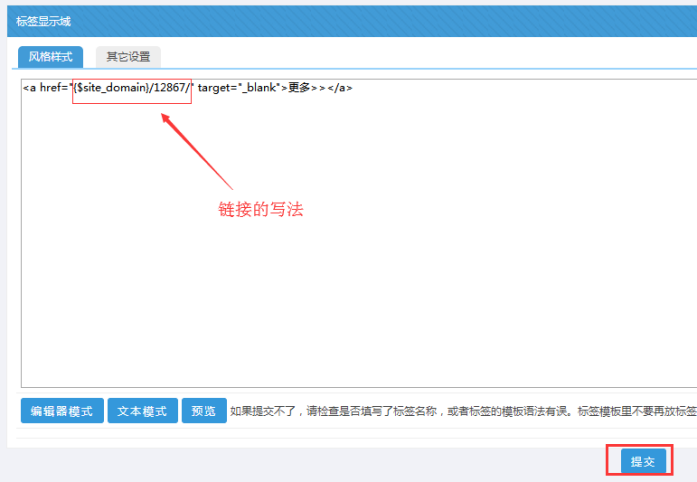Click the blank blue header bar area
The image size is (697, 482).
(400, 20)
